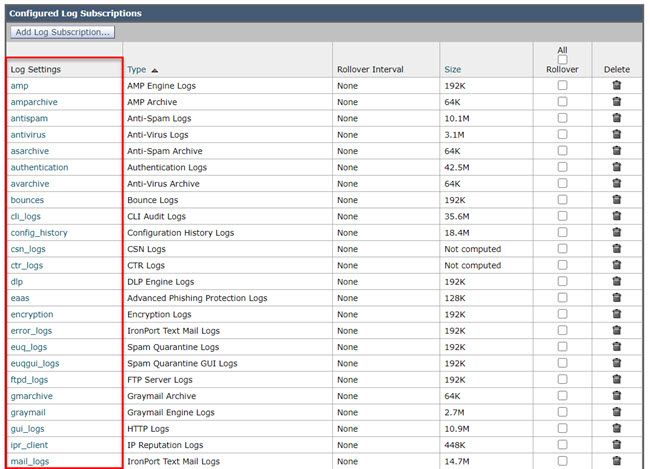This screenshot has height=469, width=650.
Task: Tick rollover checkbox for gui_logs
Action: [x=562, y=428]
